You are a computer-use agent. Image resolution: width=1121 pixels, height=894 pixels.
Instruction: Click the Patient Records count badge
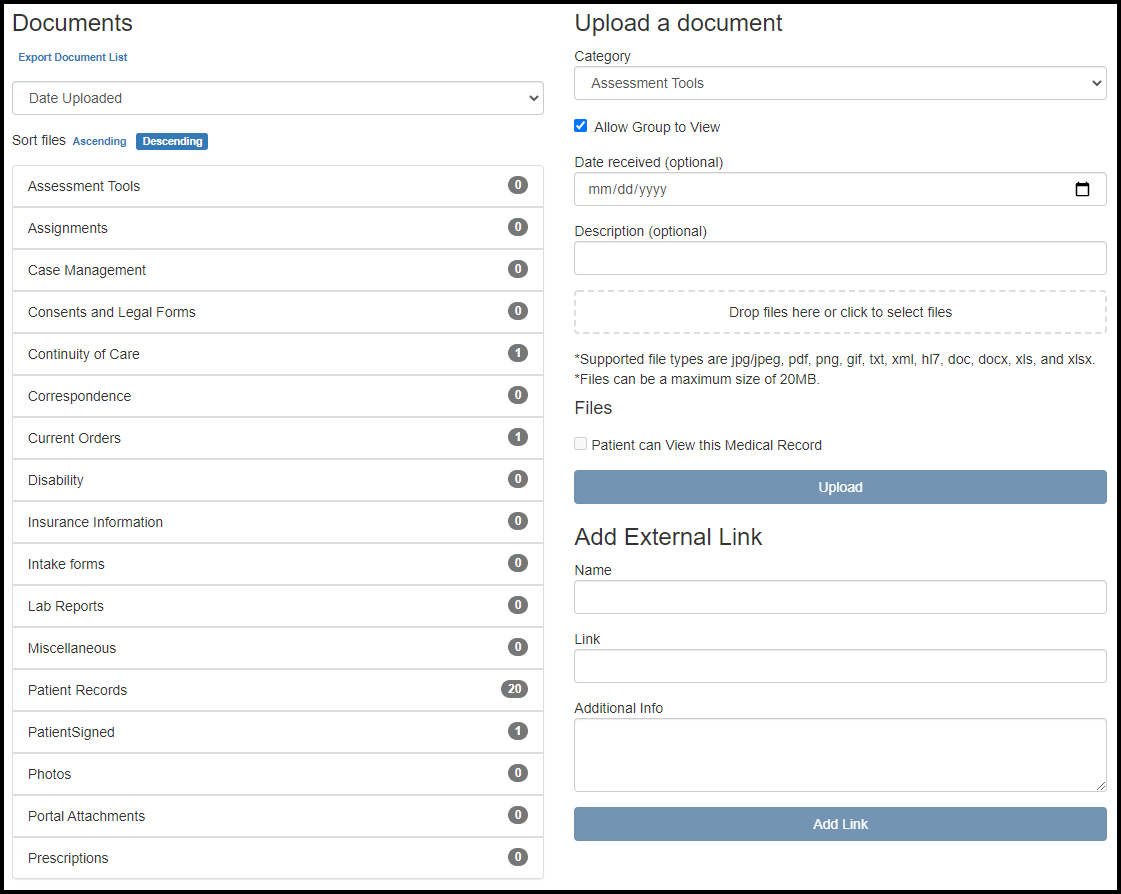click(514, 689)
